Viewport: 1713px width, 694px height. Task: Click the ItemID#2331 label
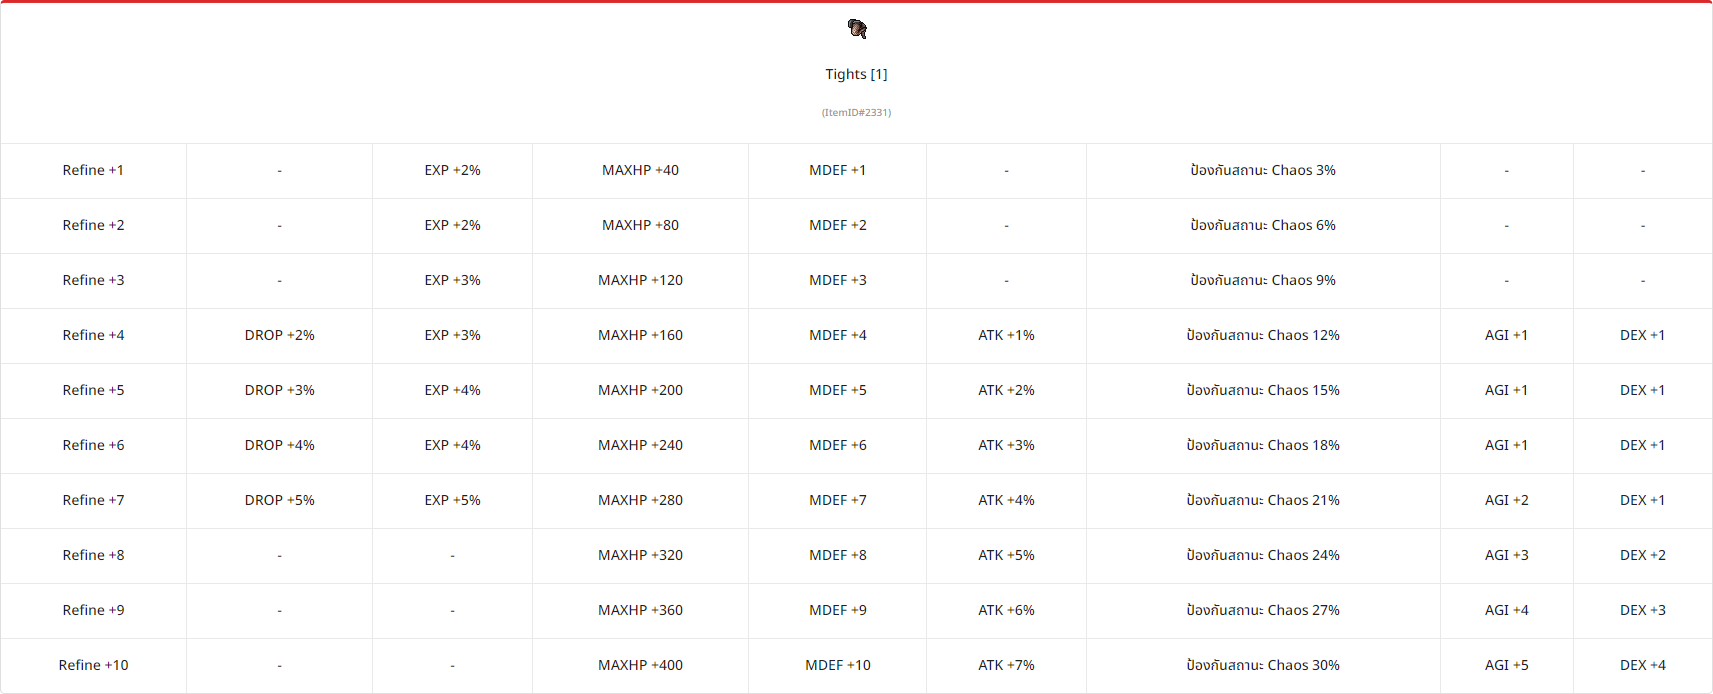click(x=856, y=112)
